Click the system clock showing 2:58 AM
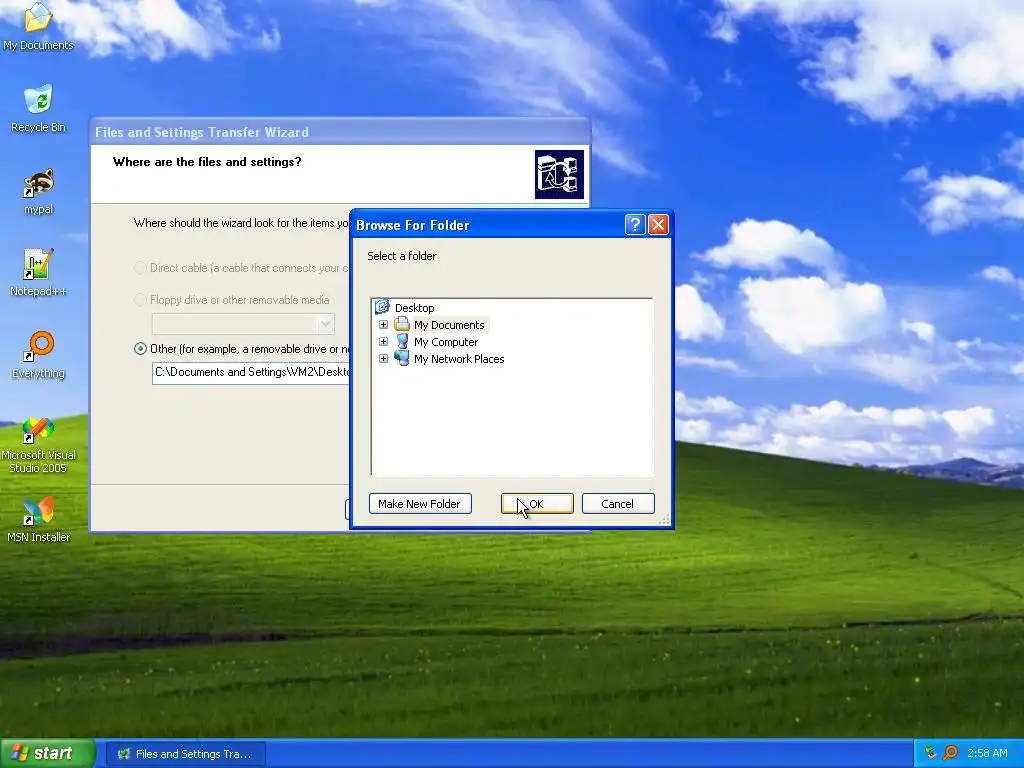Viewport: 1024px width, 768px height. 987,753
